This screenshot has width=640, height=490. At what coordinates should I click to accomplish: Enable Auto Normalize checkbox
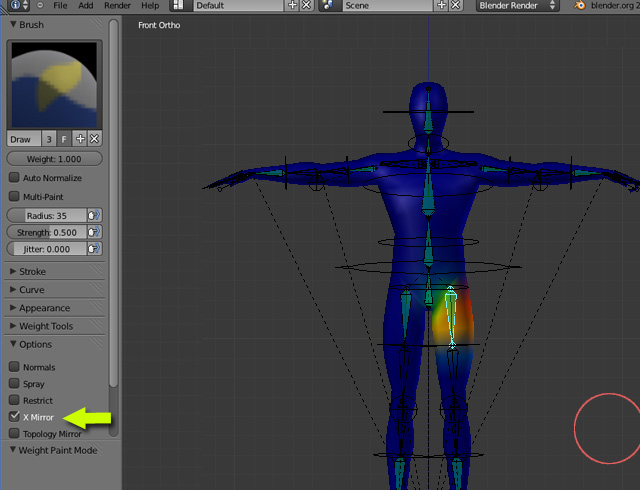tap(14, 178)
